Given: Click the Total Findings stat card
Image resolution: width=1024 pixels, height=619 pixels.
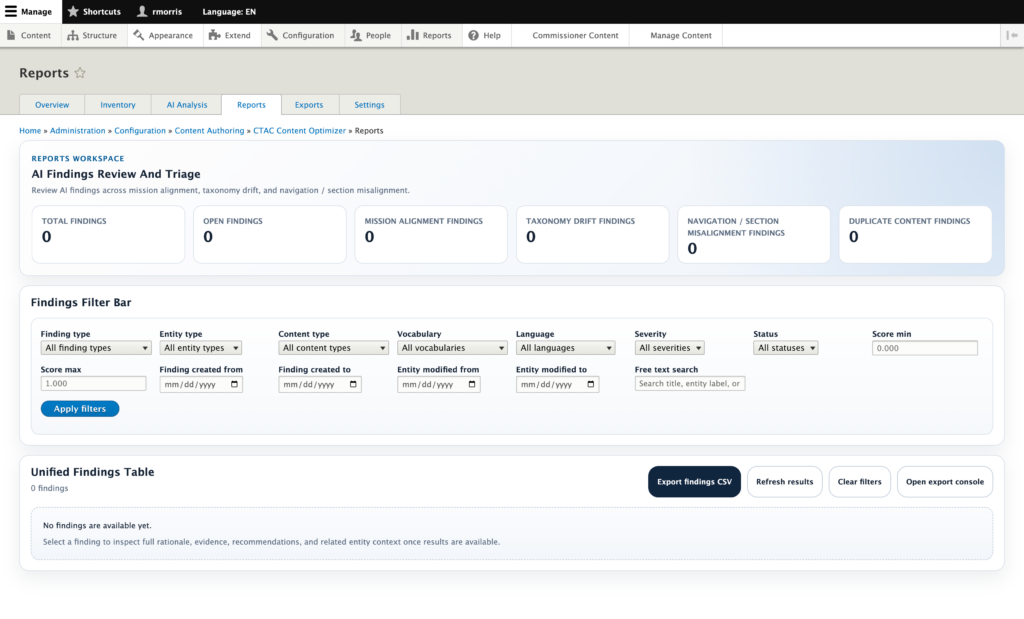Looking at the screenshot, I should coord(108,234).
